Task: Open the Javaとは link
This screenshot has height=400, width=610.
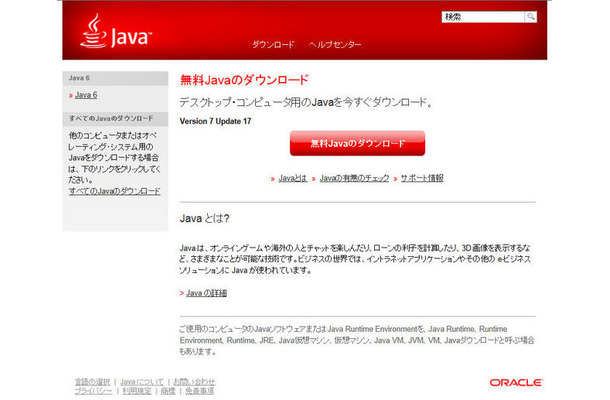Action: pos(293,178)
